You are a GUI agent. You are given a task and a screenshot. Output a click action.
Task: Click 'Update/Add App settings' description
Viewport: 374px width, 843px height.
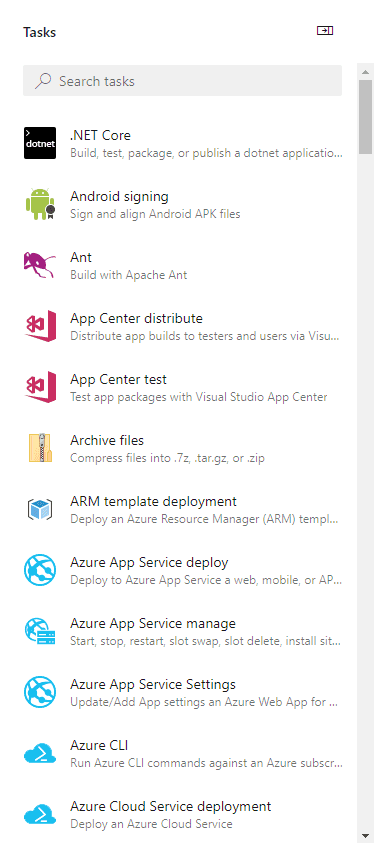[x=204, y=702]
